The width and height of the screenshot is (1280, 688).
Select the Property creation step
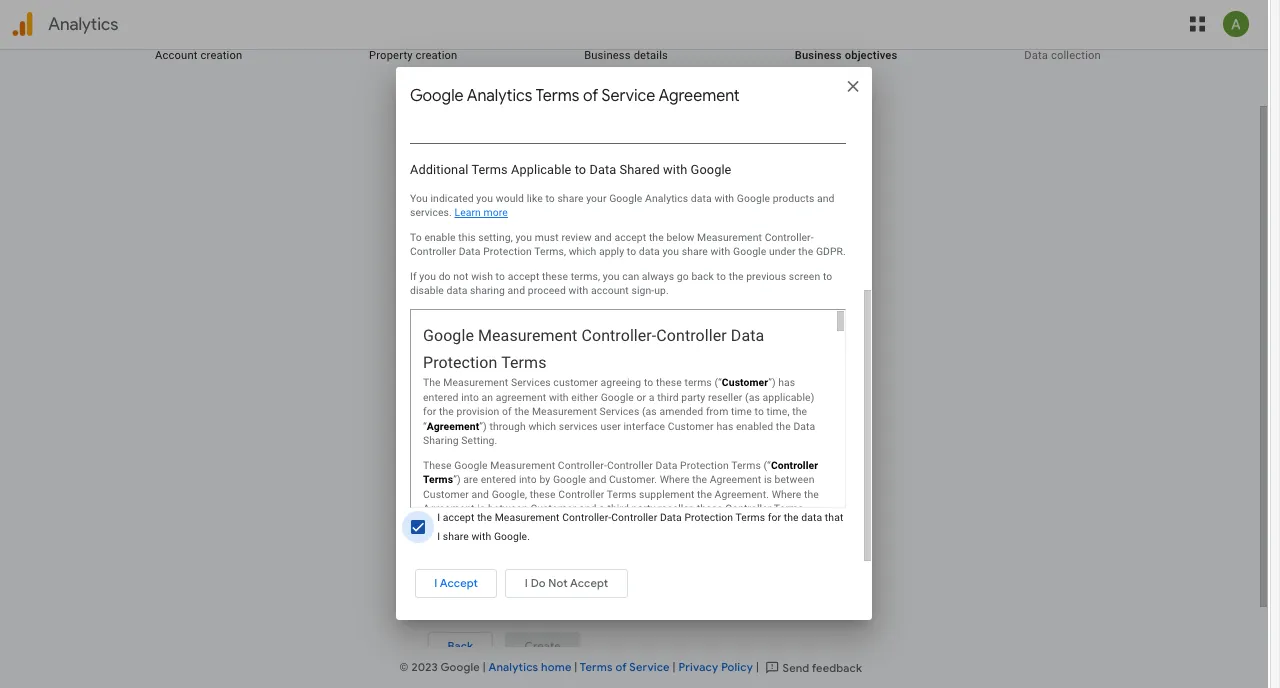pos(413,55)
